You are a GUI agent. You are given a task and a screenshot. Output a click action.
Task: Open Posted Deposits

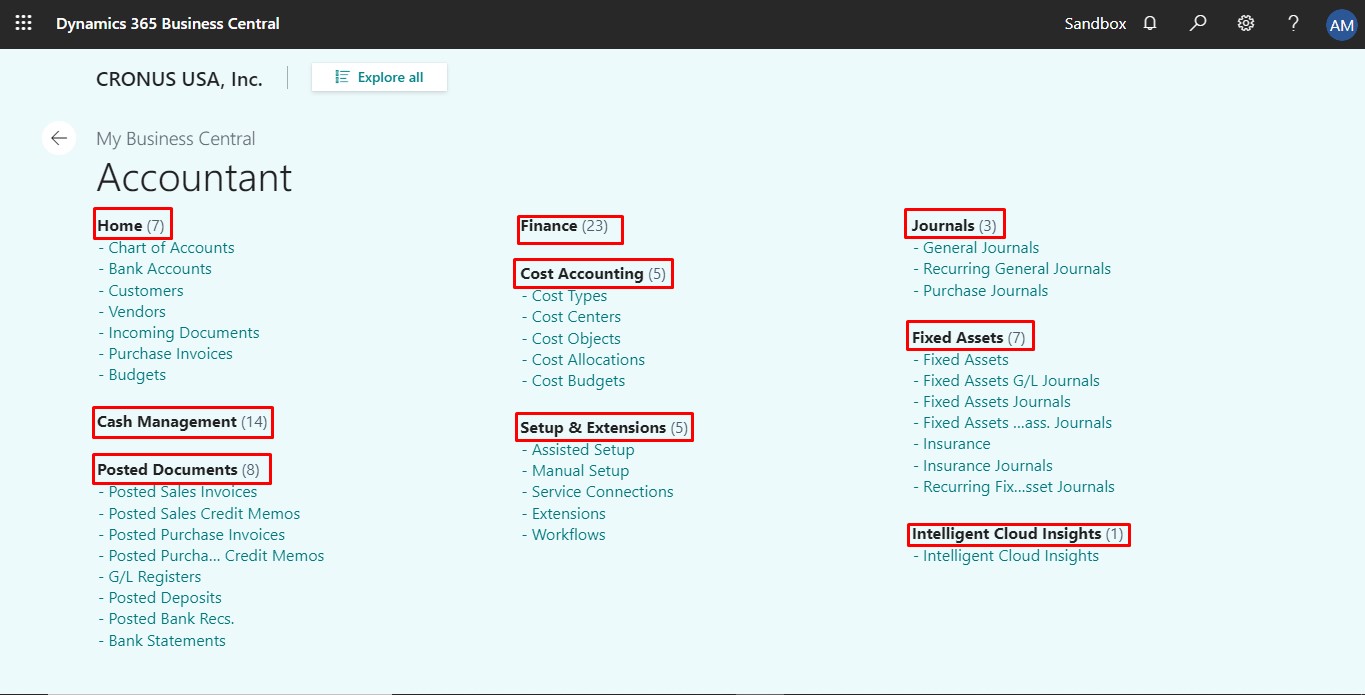(165, 598)
